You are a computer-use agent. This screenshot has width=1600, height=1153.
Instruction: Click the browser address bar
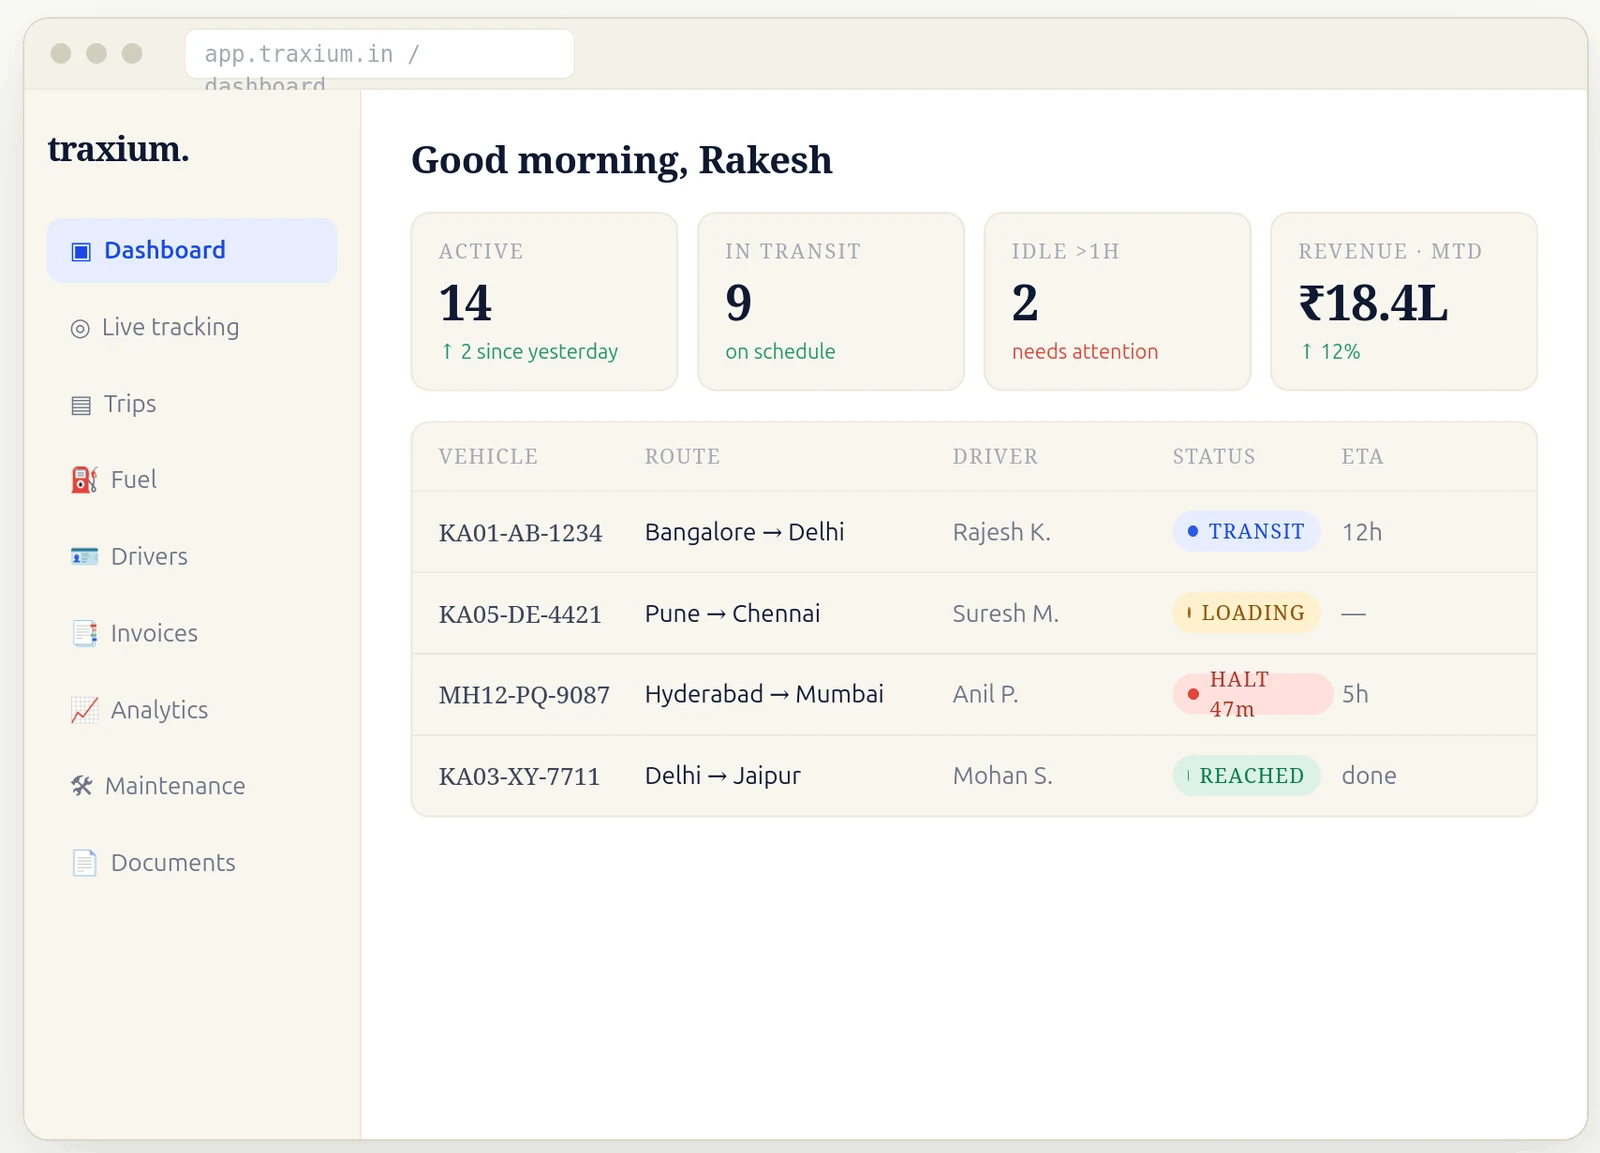[x=380, y=54]
